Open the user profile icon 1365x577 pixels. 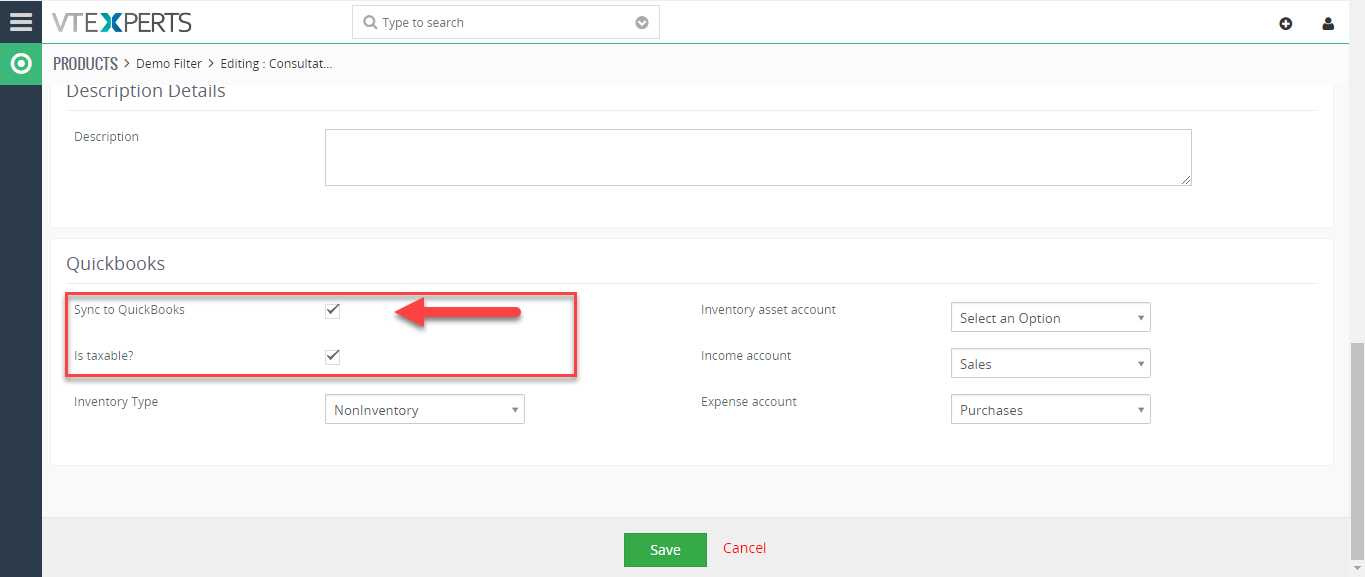pos(1328,24)
